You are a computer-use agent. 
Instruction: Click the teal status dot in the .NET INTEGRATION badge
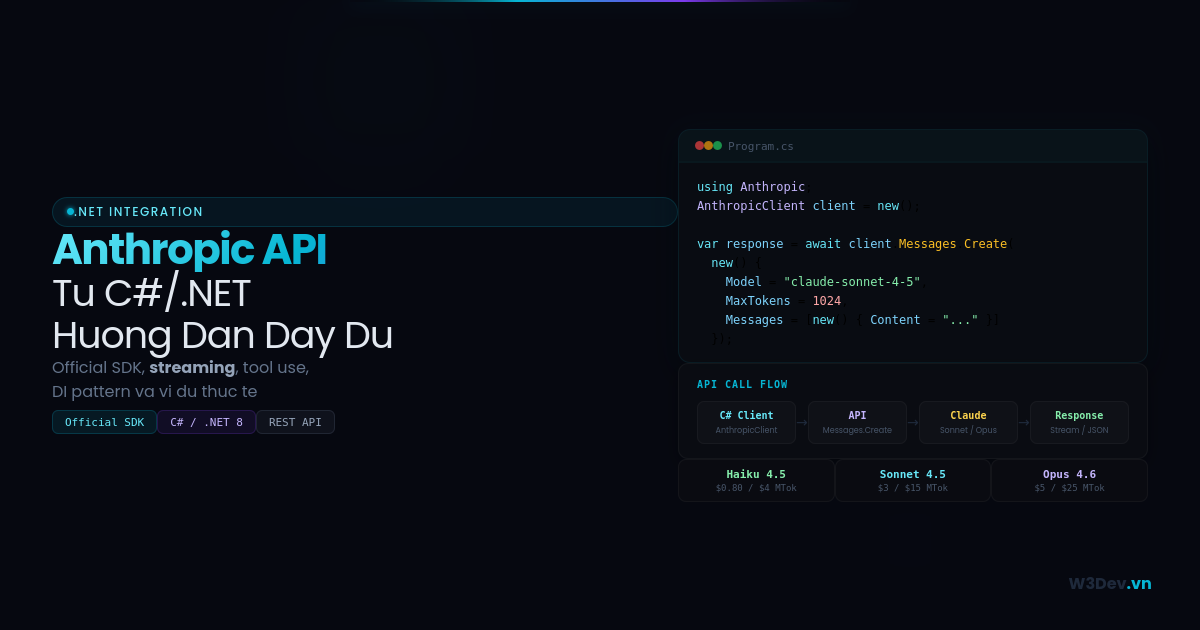point(69,211)
